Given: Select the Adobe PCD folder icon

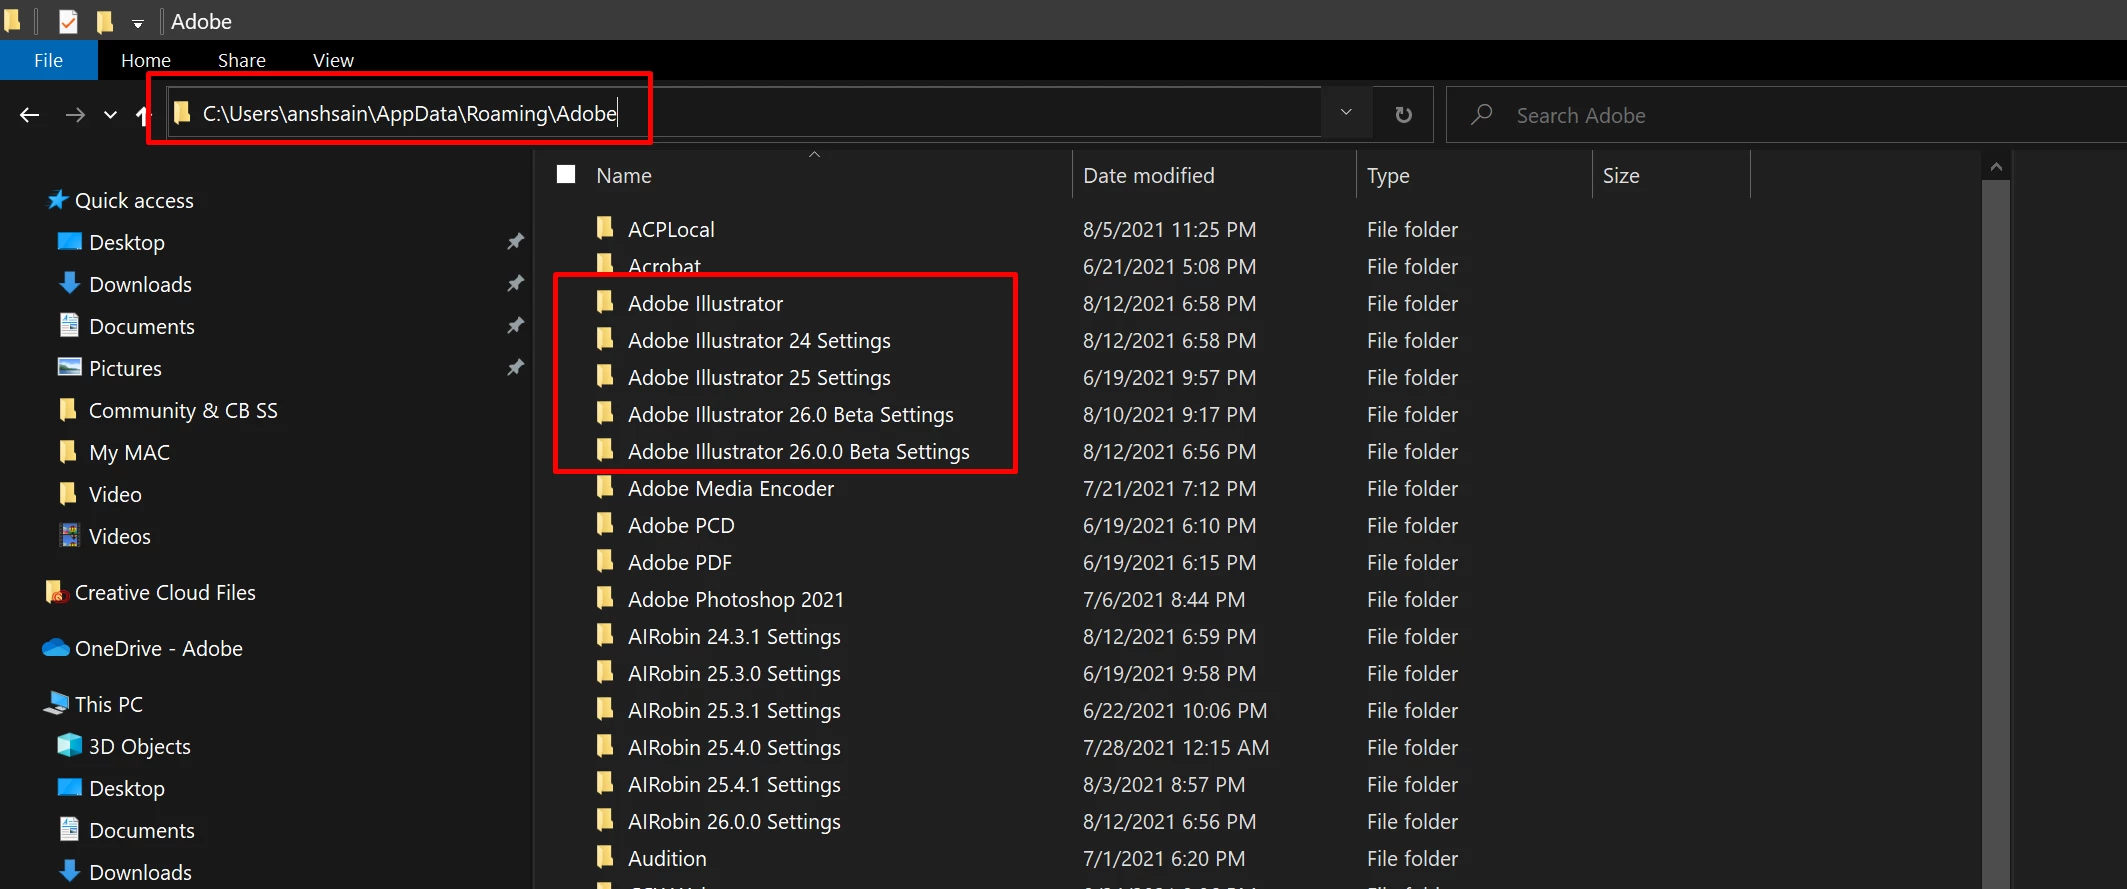Looking at the screenshot, I should pyautogui.click(x=605, y=524).
